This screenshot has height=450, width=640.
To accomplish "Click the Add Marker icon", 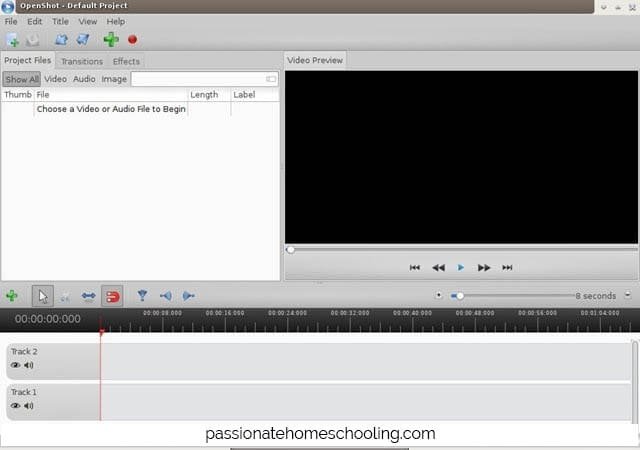I will pos(142,295).
